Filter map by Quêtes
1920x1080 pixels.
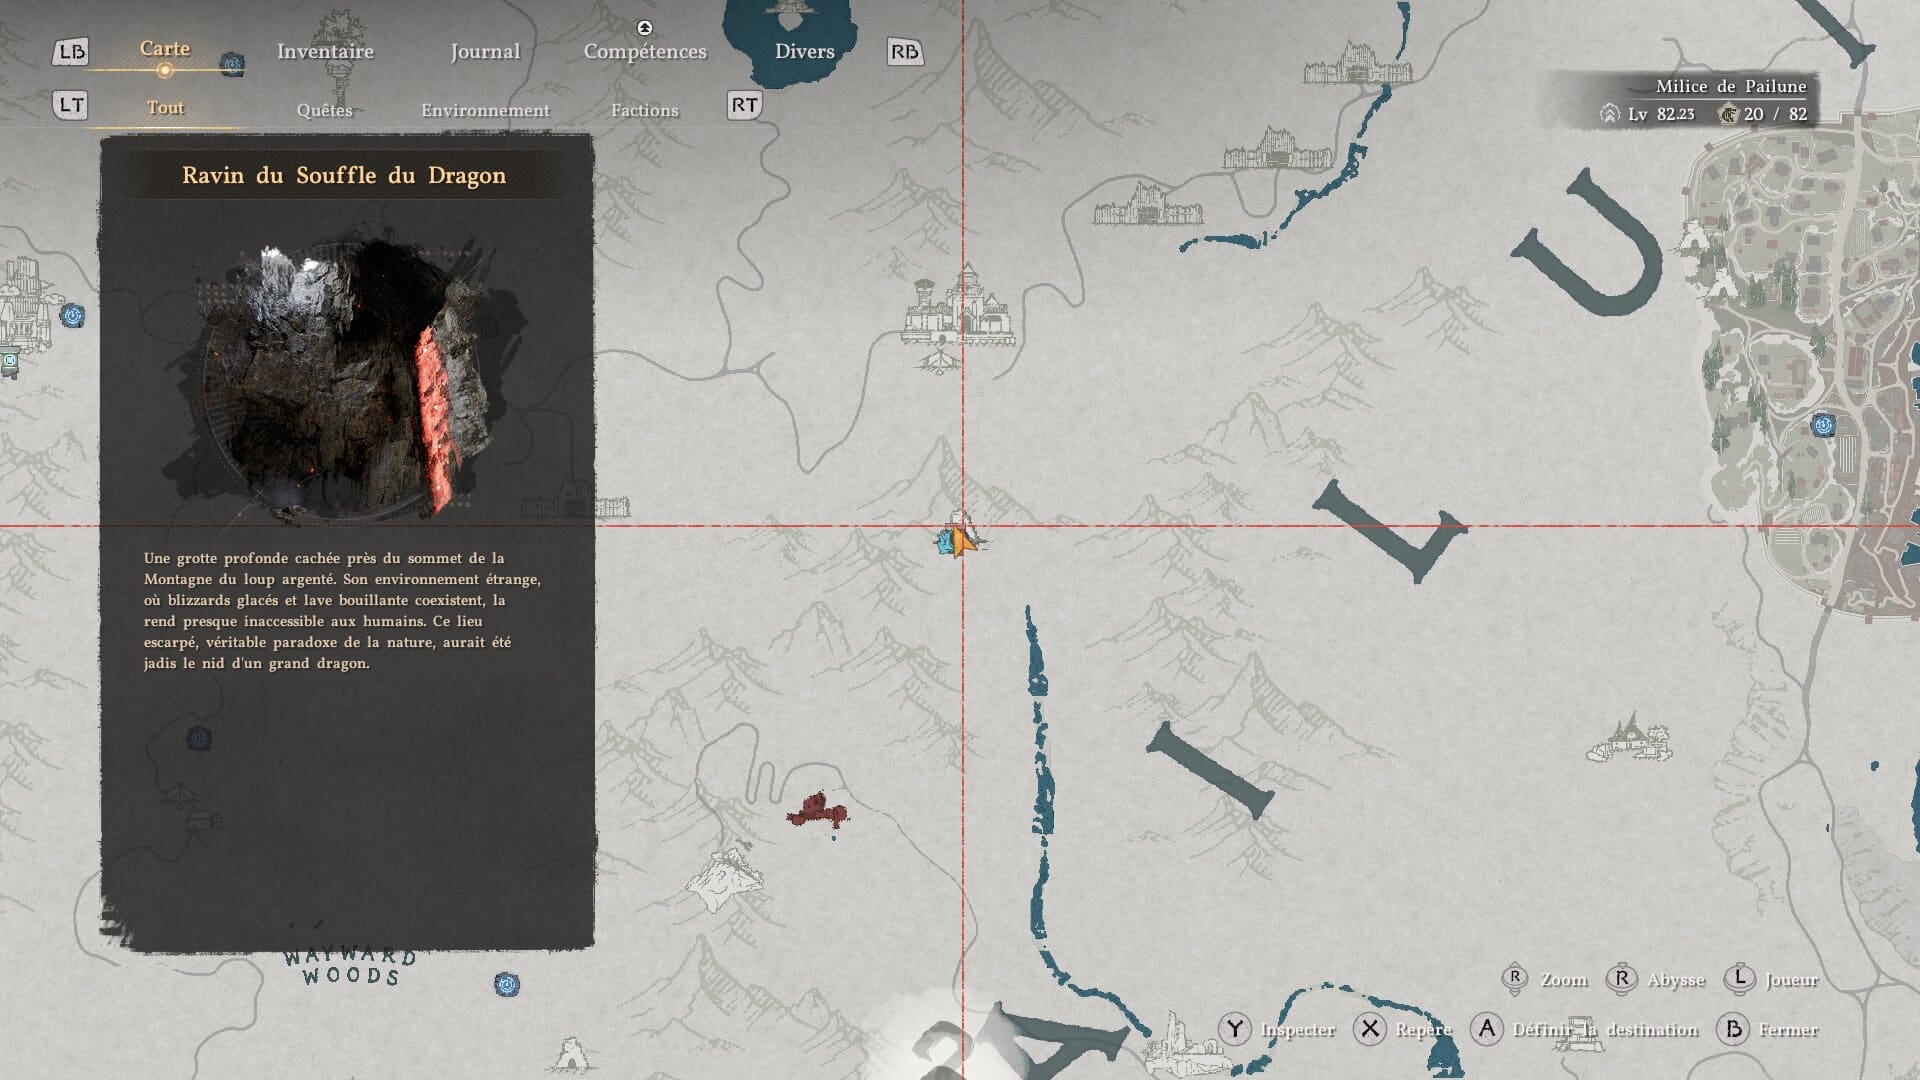coord(324,110)
